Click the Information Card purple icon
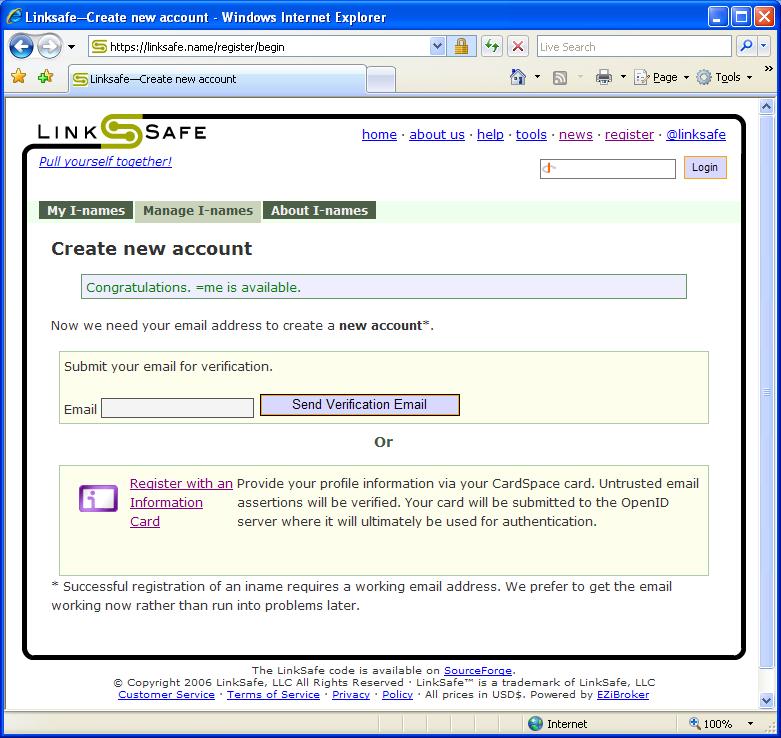This screenshot has width=781, height=738. 98,497
